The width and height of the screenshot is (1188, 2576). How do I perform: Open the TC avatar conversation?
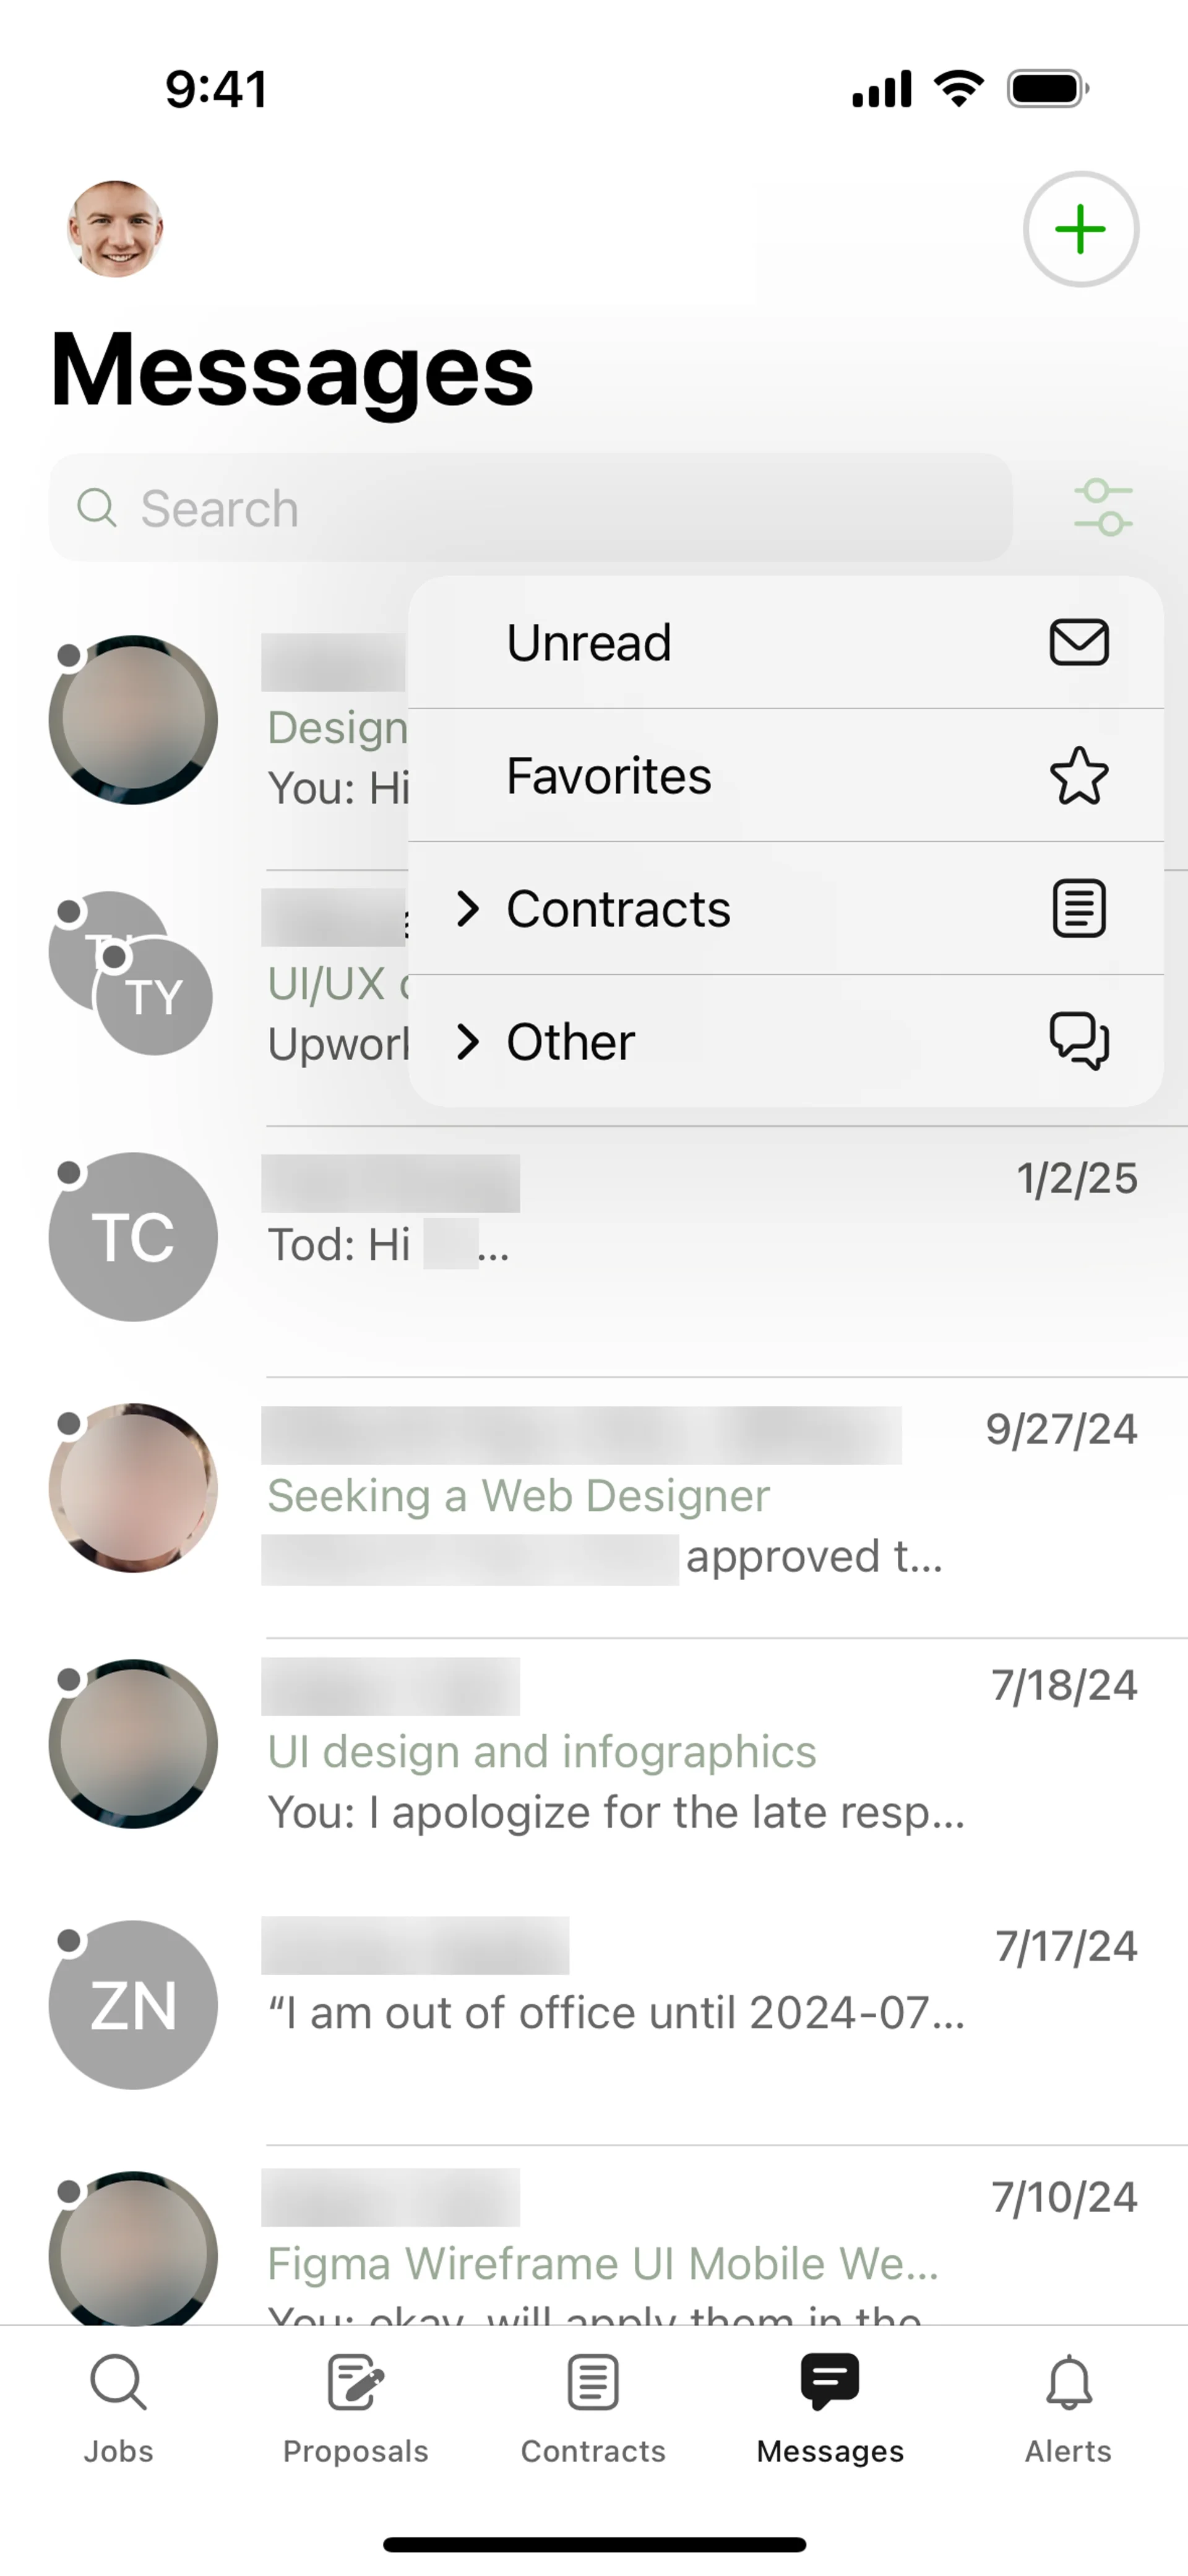tap(133, 1237)
